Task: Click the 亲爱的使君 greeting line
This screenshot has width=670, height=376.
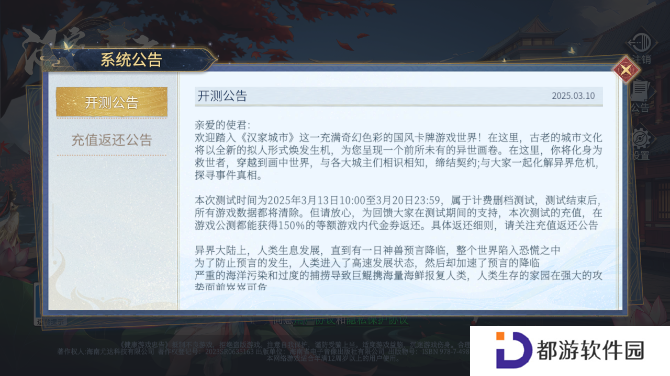Action: click(x=223, y=125)
